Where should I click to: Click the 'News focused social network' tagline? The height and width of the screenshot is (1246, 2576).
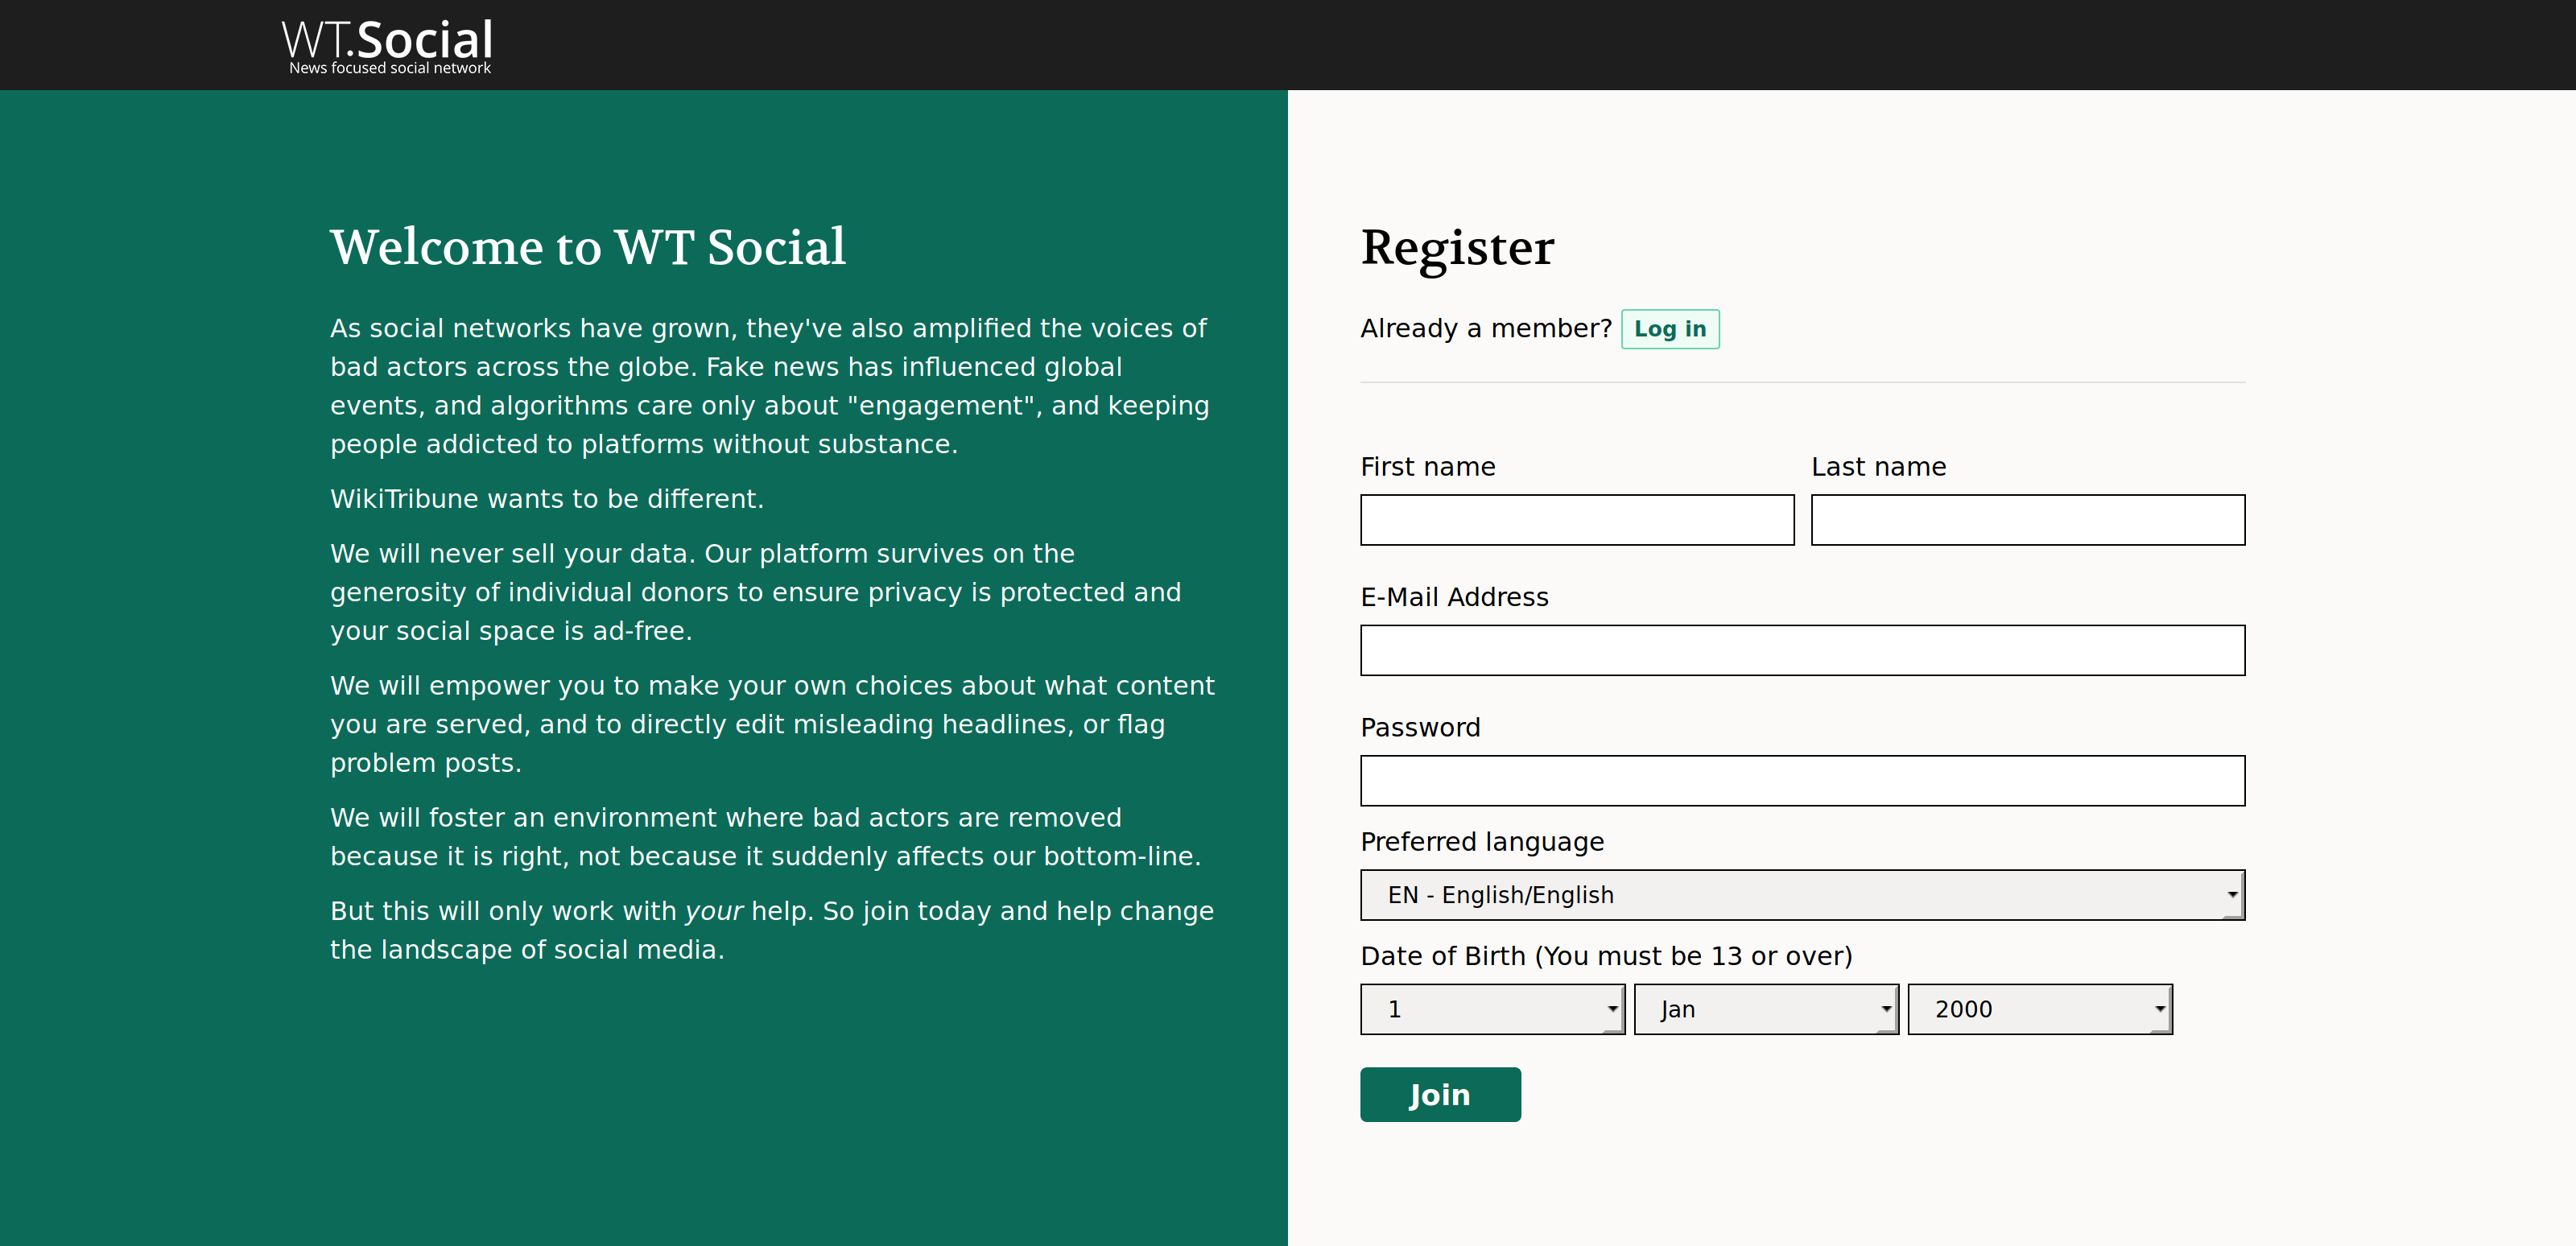click(390, 68)
